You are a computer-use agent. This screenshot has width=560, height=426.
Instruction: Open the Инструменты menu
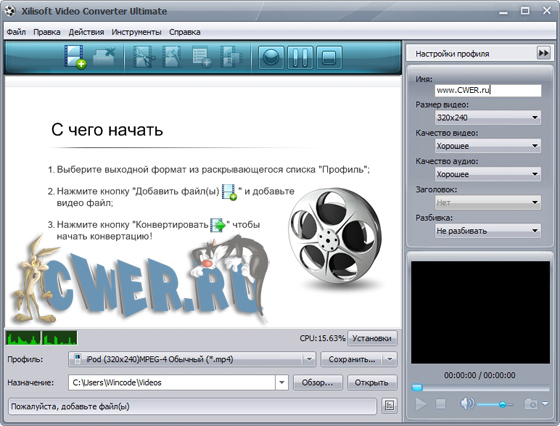[x=136, y=32]
